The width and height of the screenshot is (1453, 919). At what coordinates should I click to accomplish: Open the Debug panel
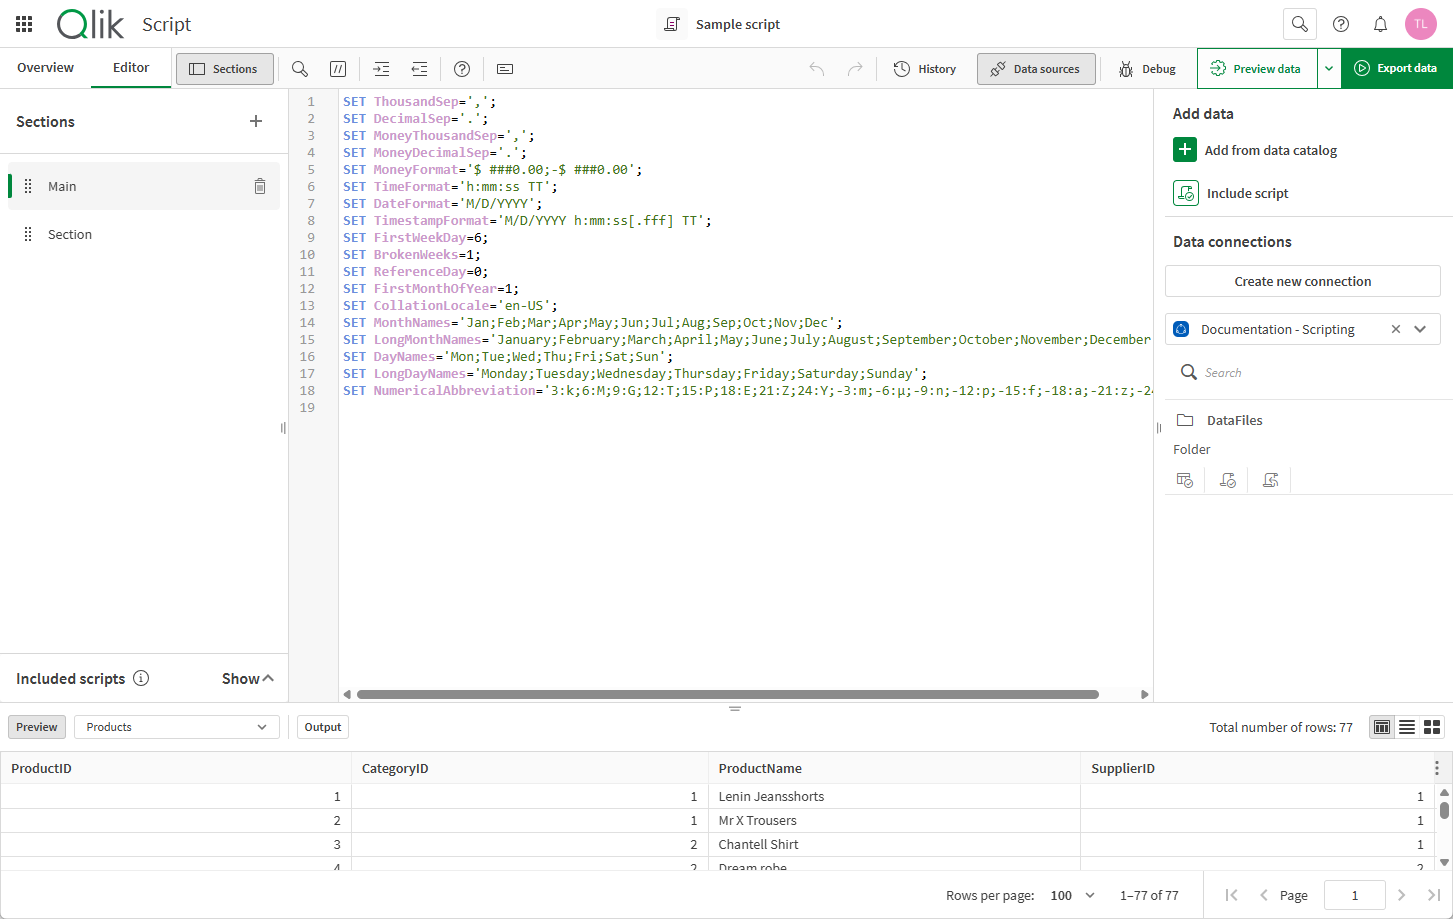[1146, 68]
